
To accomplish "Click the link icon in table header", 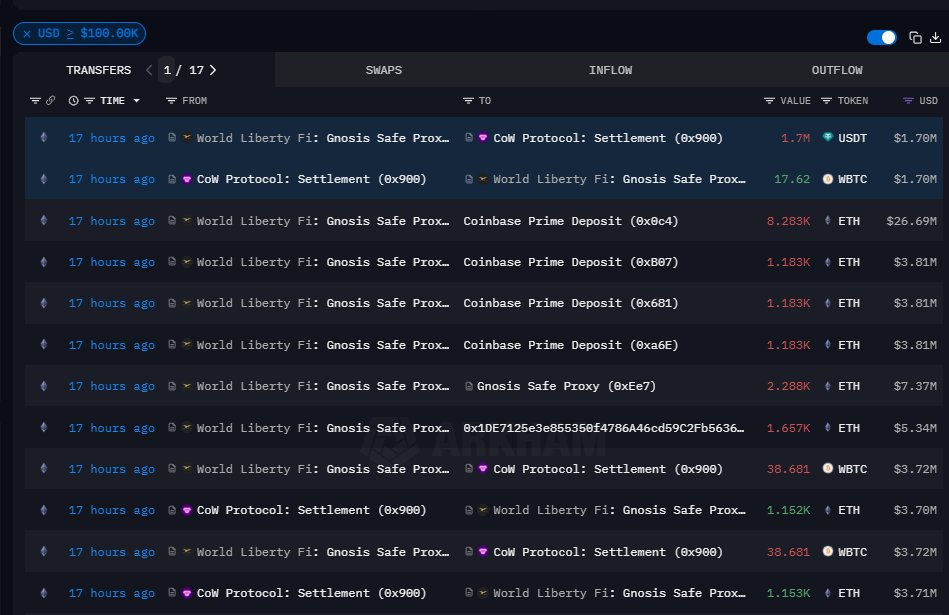I will pos(50,100).
